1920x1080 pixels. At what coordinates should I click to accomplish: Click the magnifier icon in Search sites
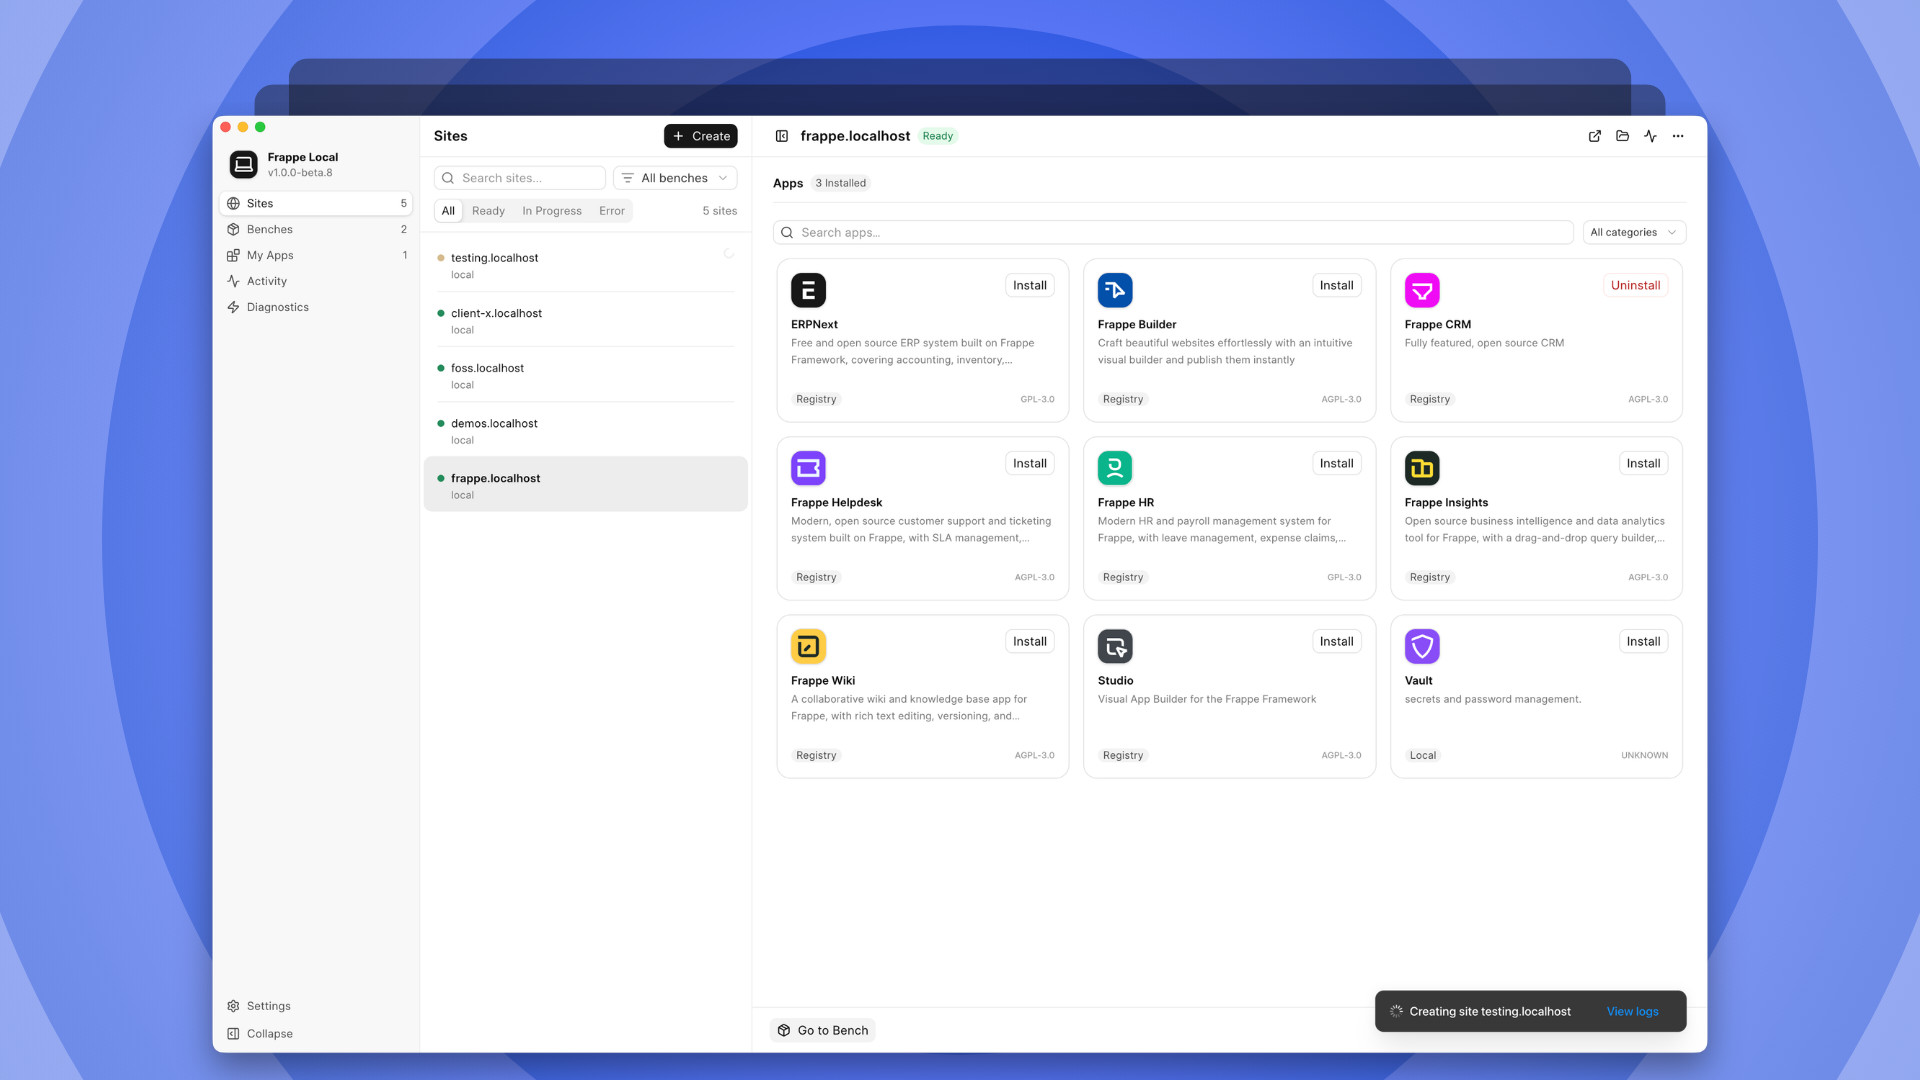point(448,178)
